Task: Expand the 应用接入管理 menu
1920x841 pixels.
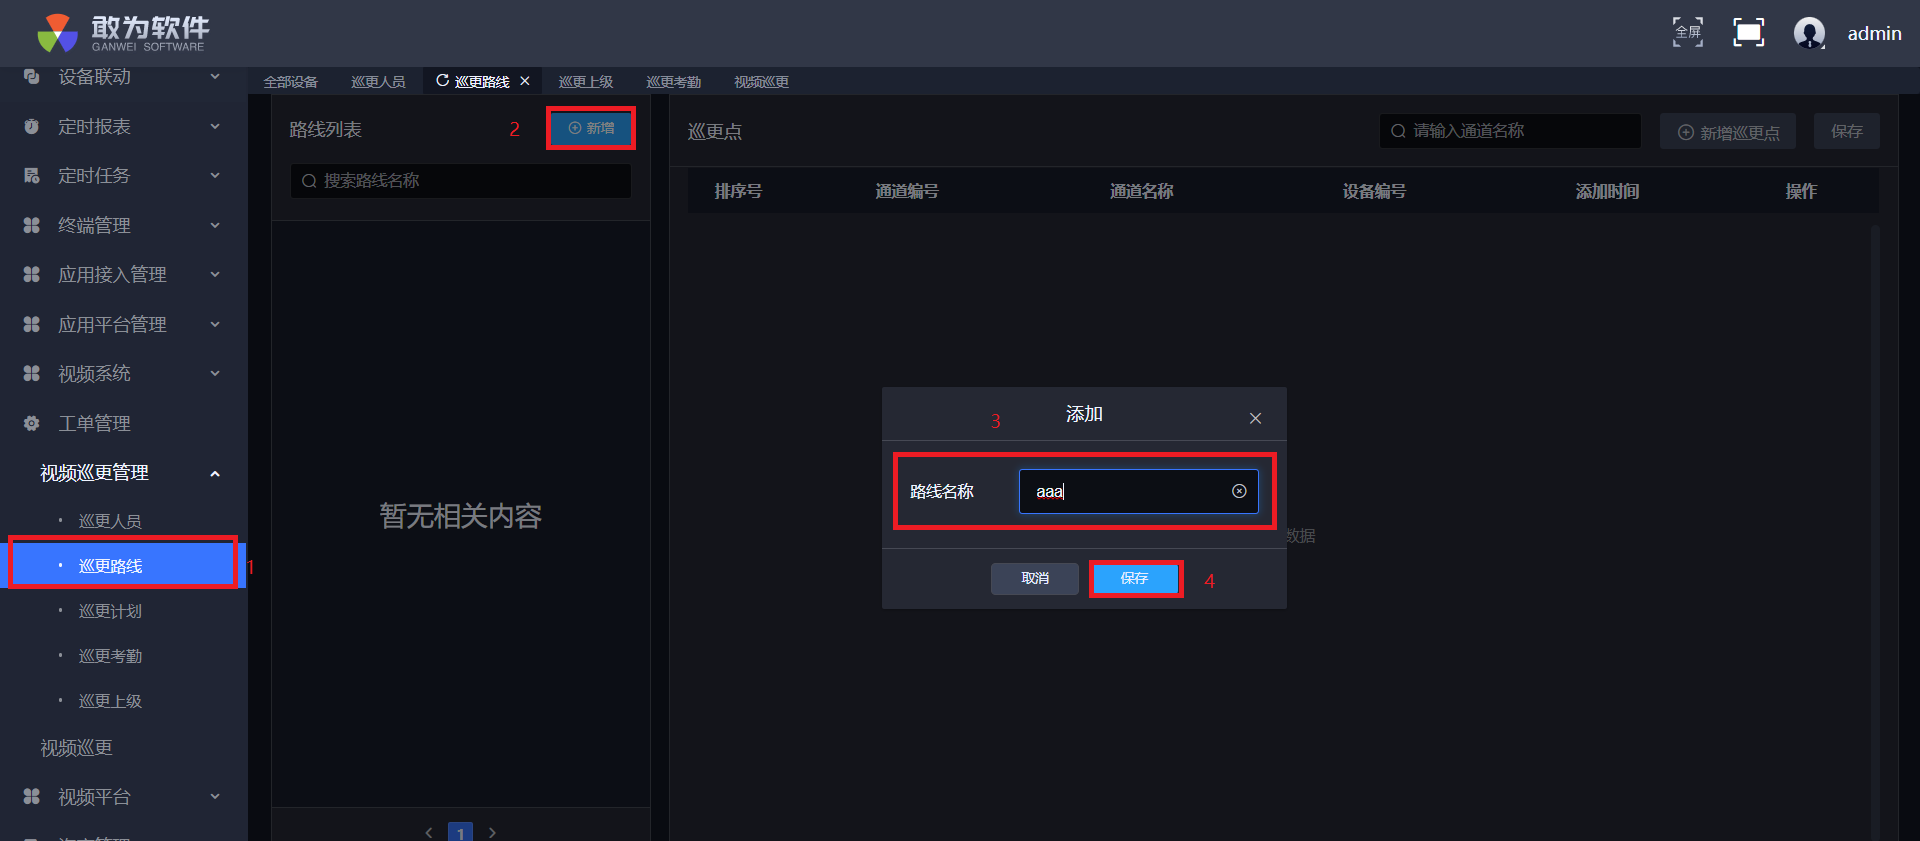Action: pyautogui.click(x=215, y=274)
